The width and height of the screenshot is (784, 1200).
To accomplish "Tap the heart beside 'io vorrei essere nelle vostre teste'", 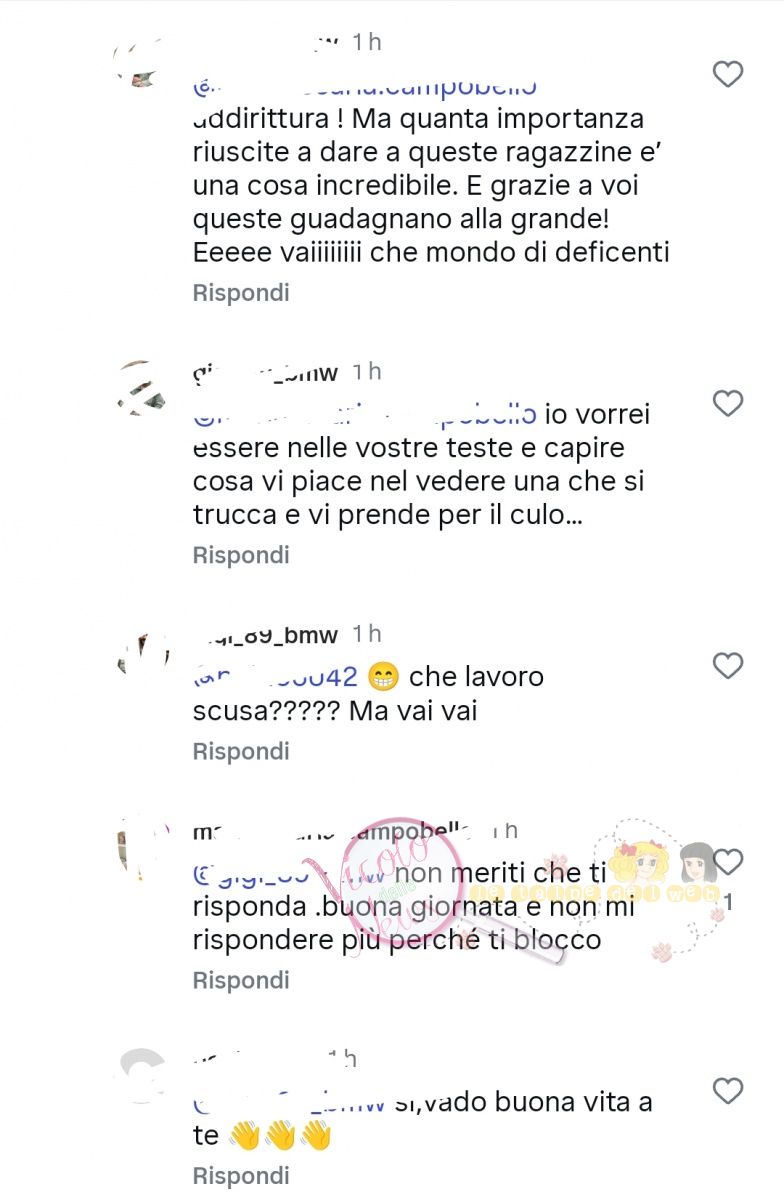I will [728, 403].
